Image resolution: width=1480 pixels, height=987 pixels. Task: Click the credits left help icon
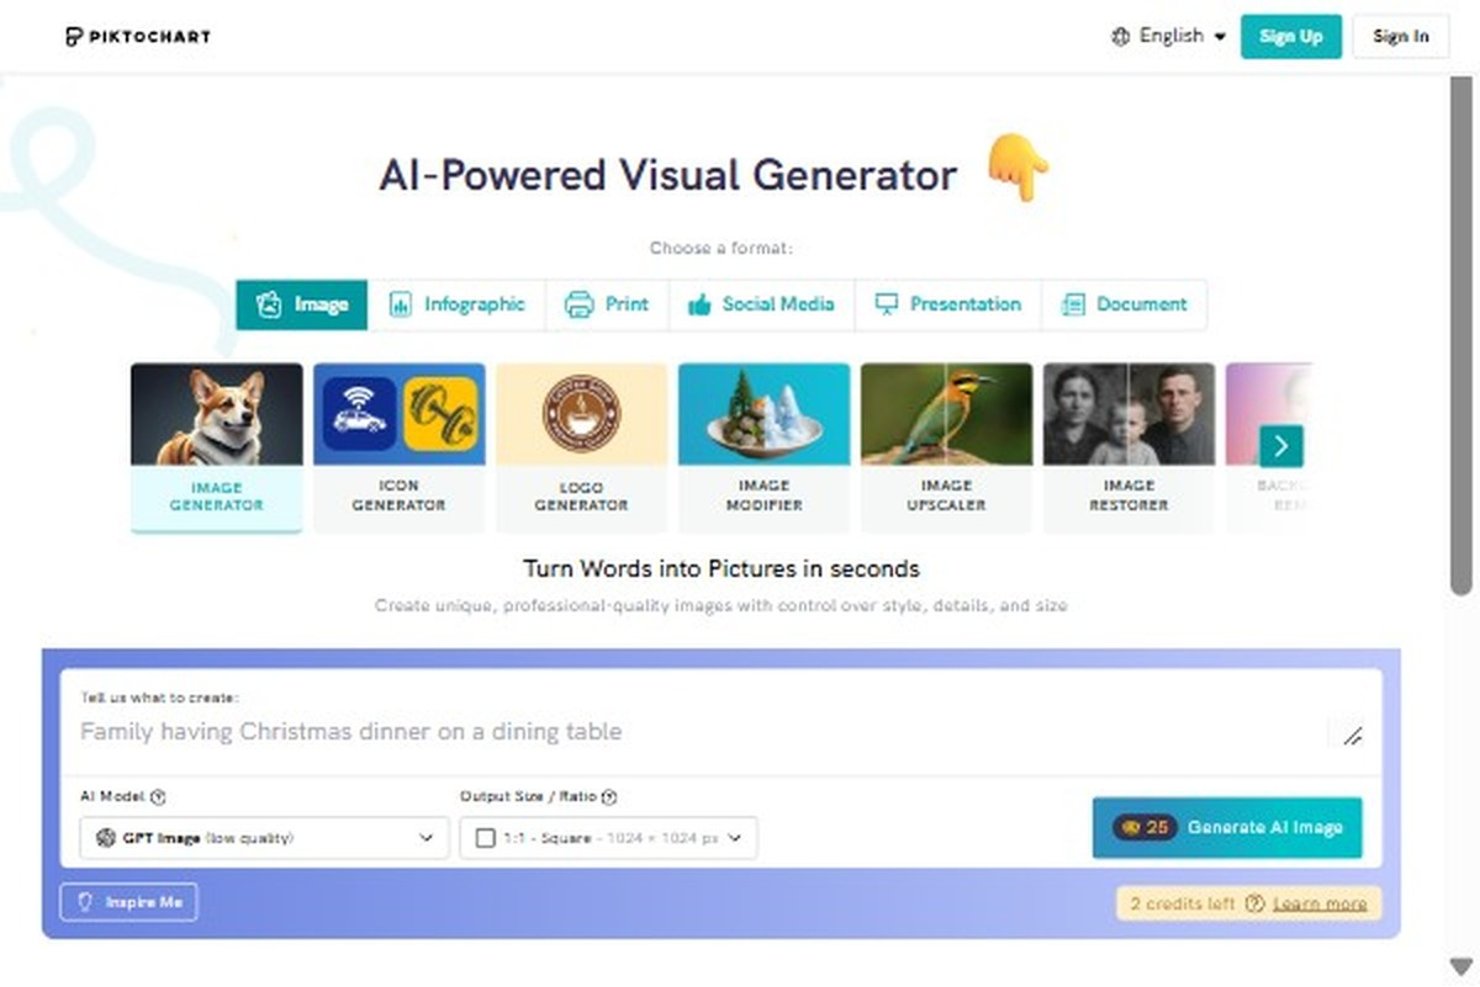coord(1254,903)
